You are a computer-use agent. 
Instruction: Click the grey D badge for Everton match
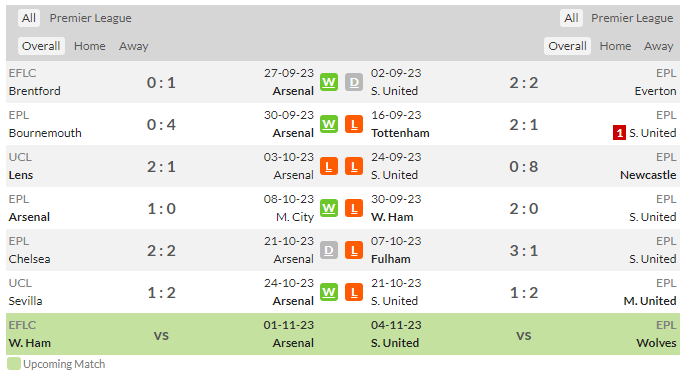tap(354, 82)
